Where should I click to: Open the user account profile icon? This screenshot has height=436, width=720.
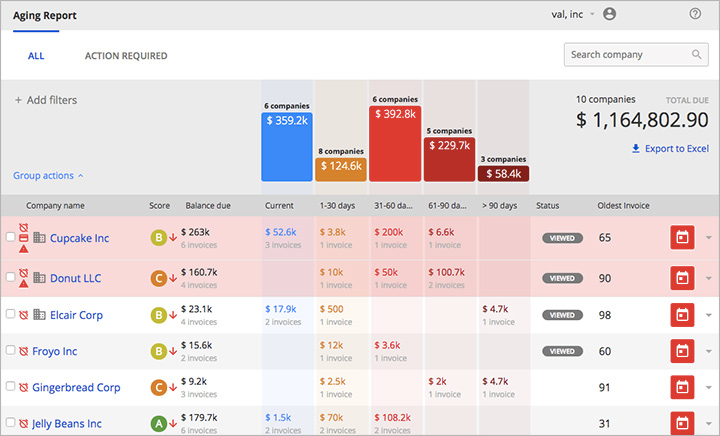pos(610,14)
